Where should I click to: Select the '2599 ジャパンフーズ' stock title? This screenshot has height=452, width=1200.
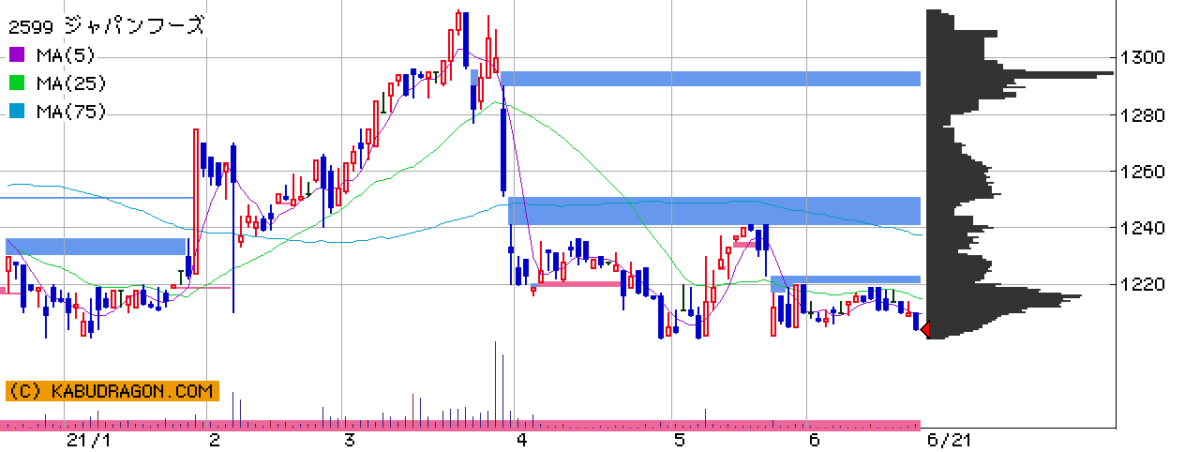[x=105, y=26]
